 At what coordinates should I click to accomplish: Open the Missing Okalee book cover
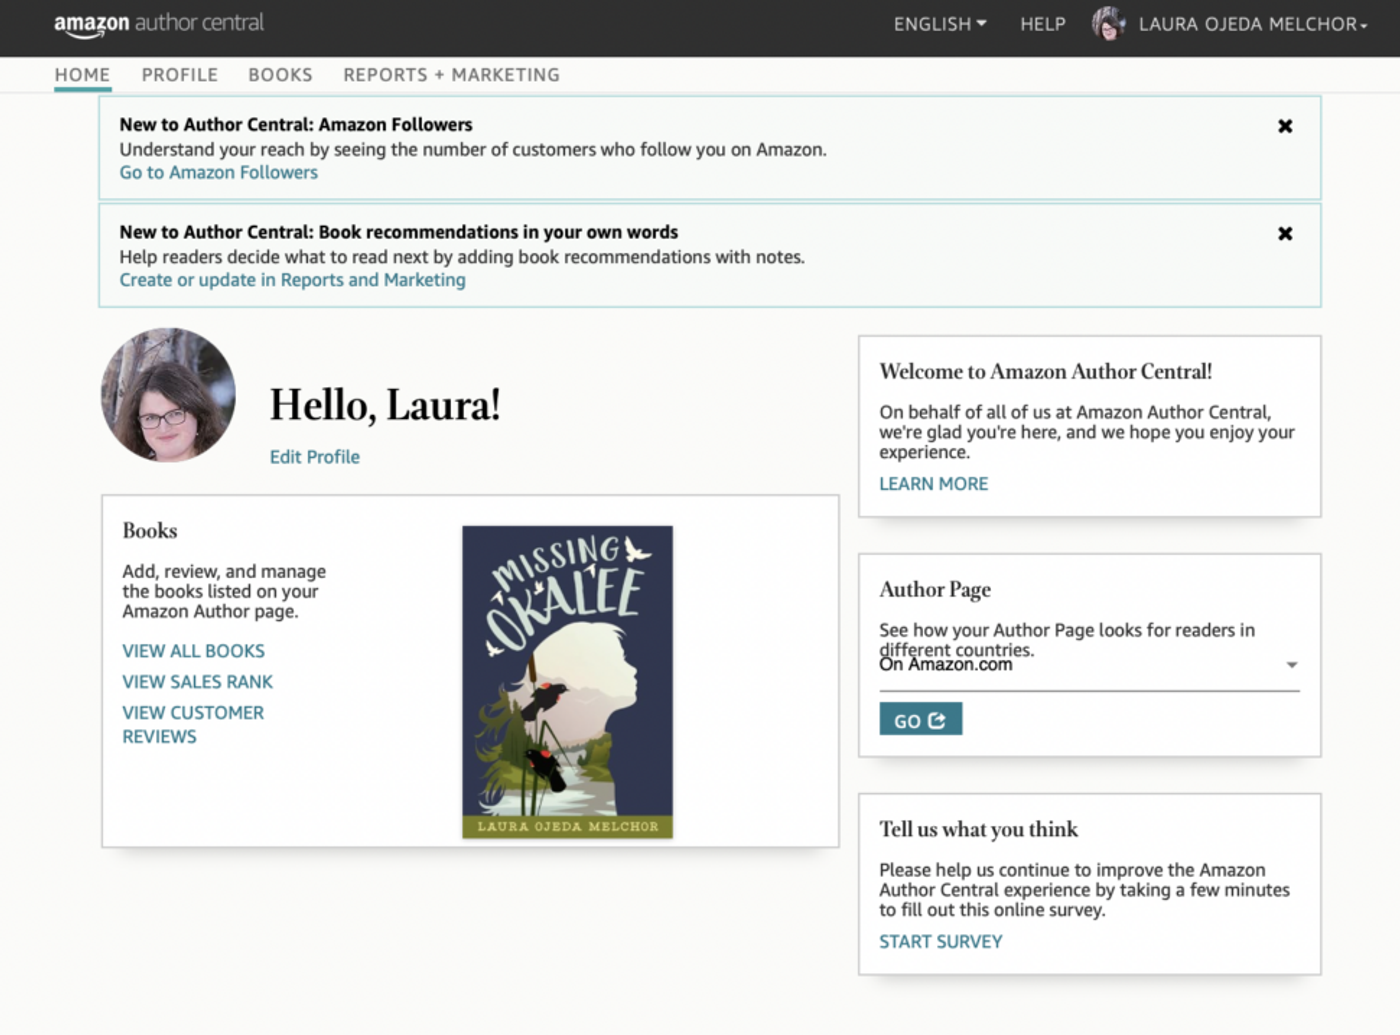tap(567, 682)
